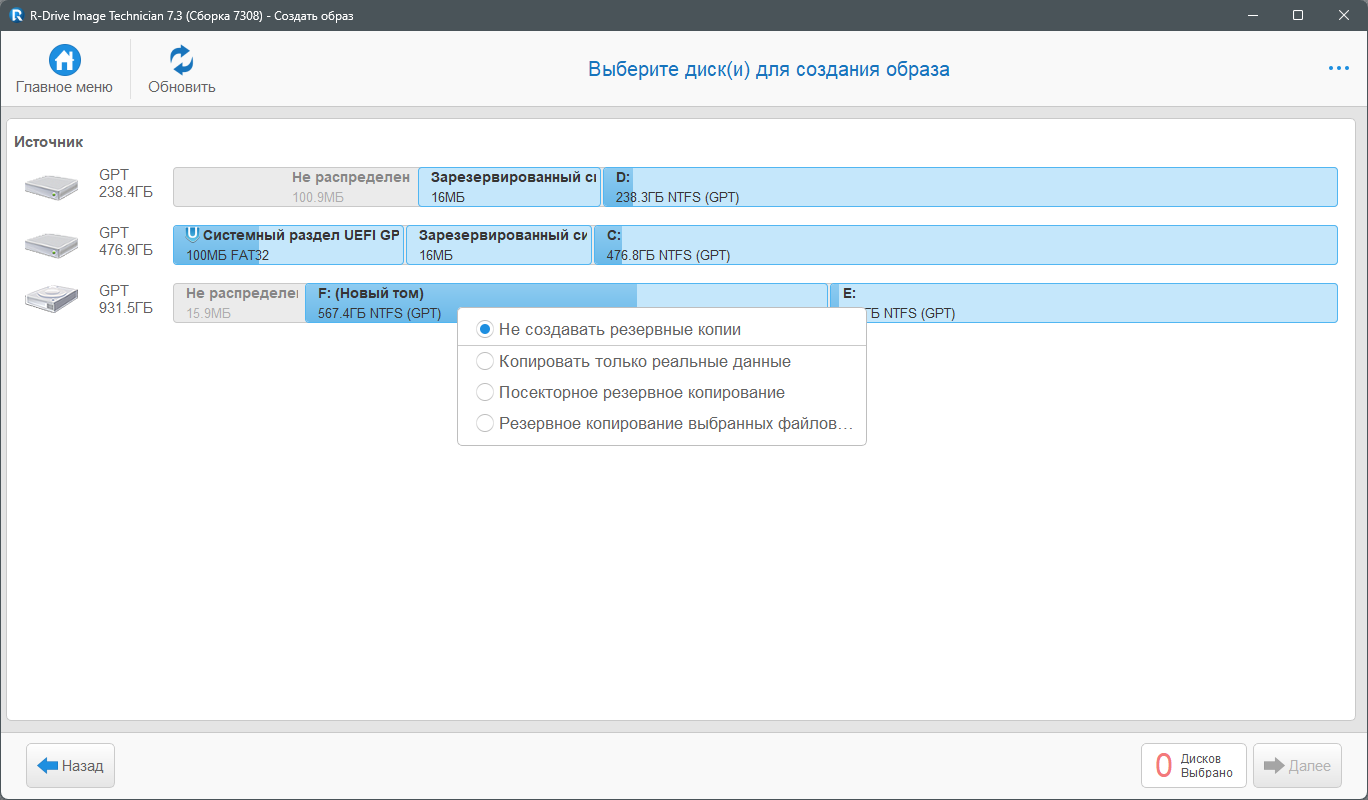Close the R-Drive Image window

tap(1344, 15)
